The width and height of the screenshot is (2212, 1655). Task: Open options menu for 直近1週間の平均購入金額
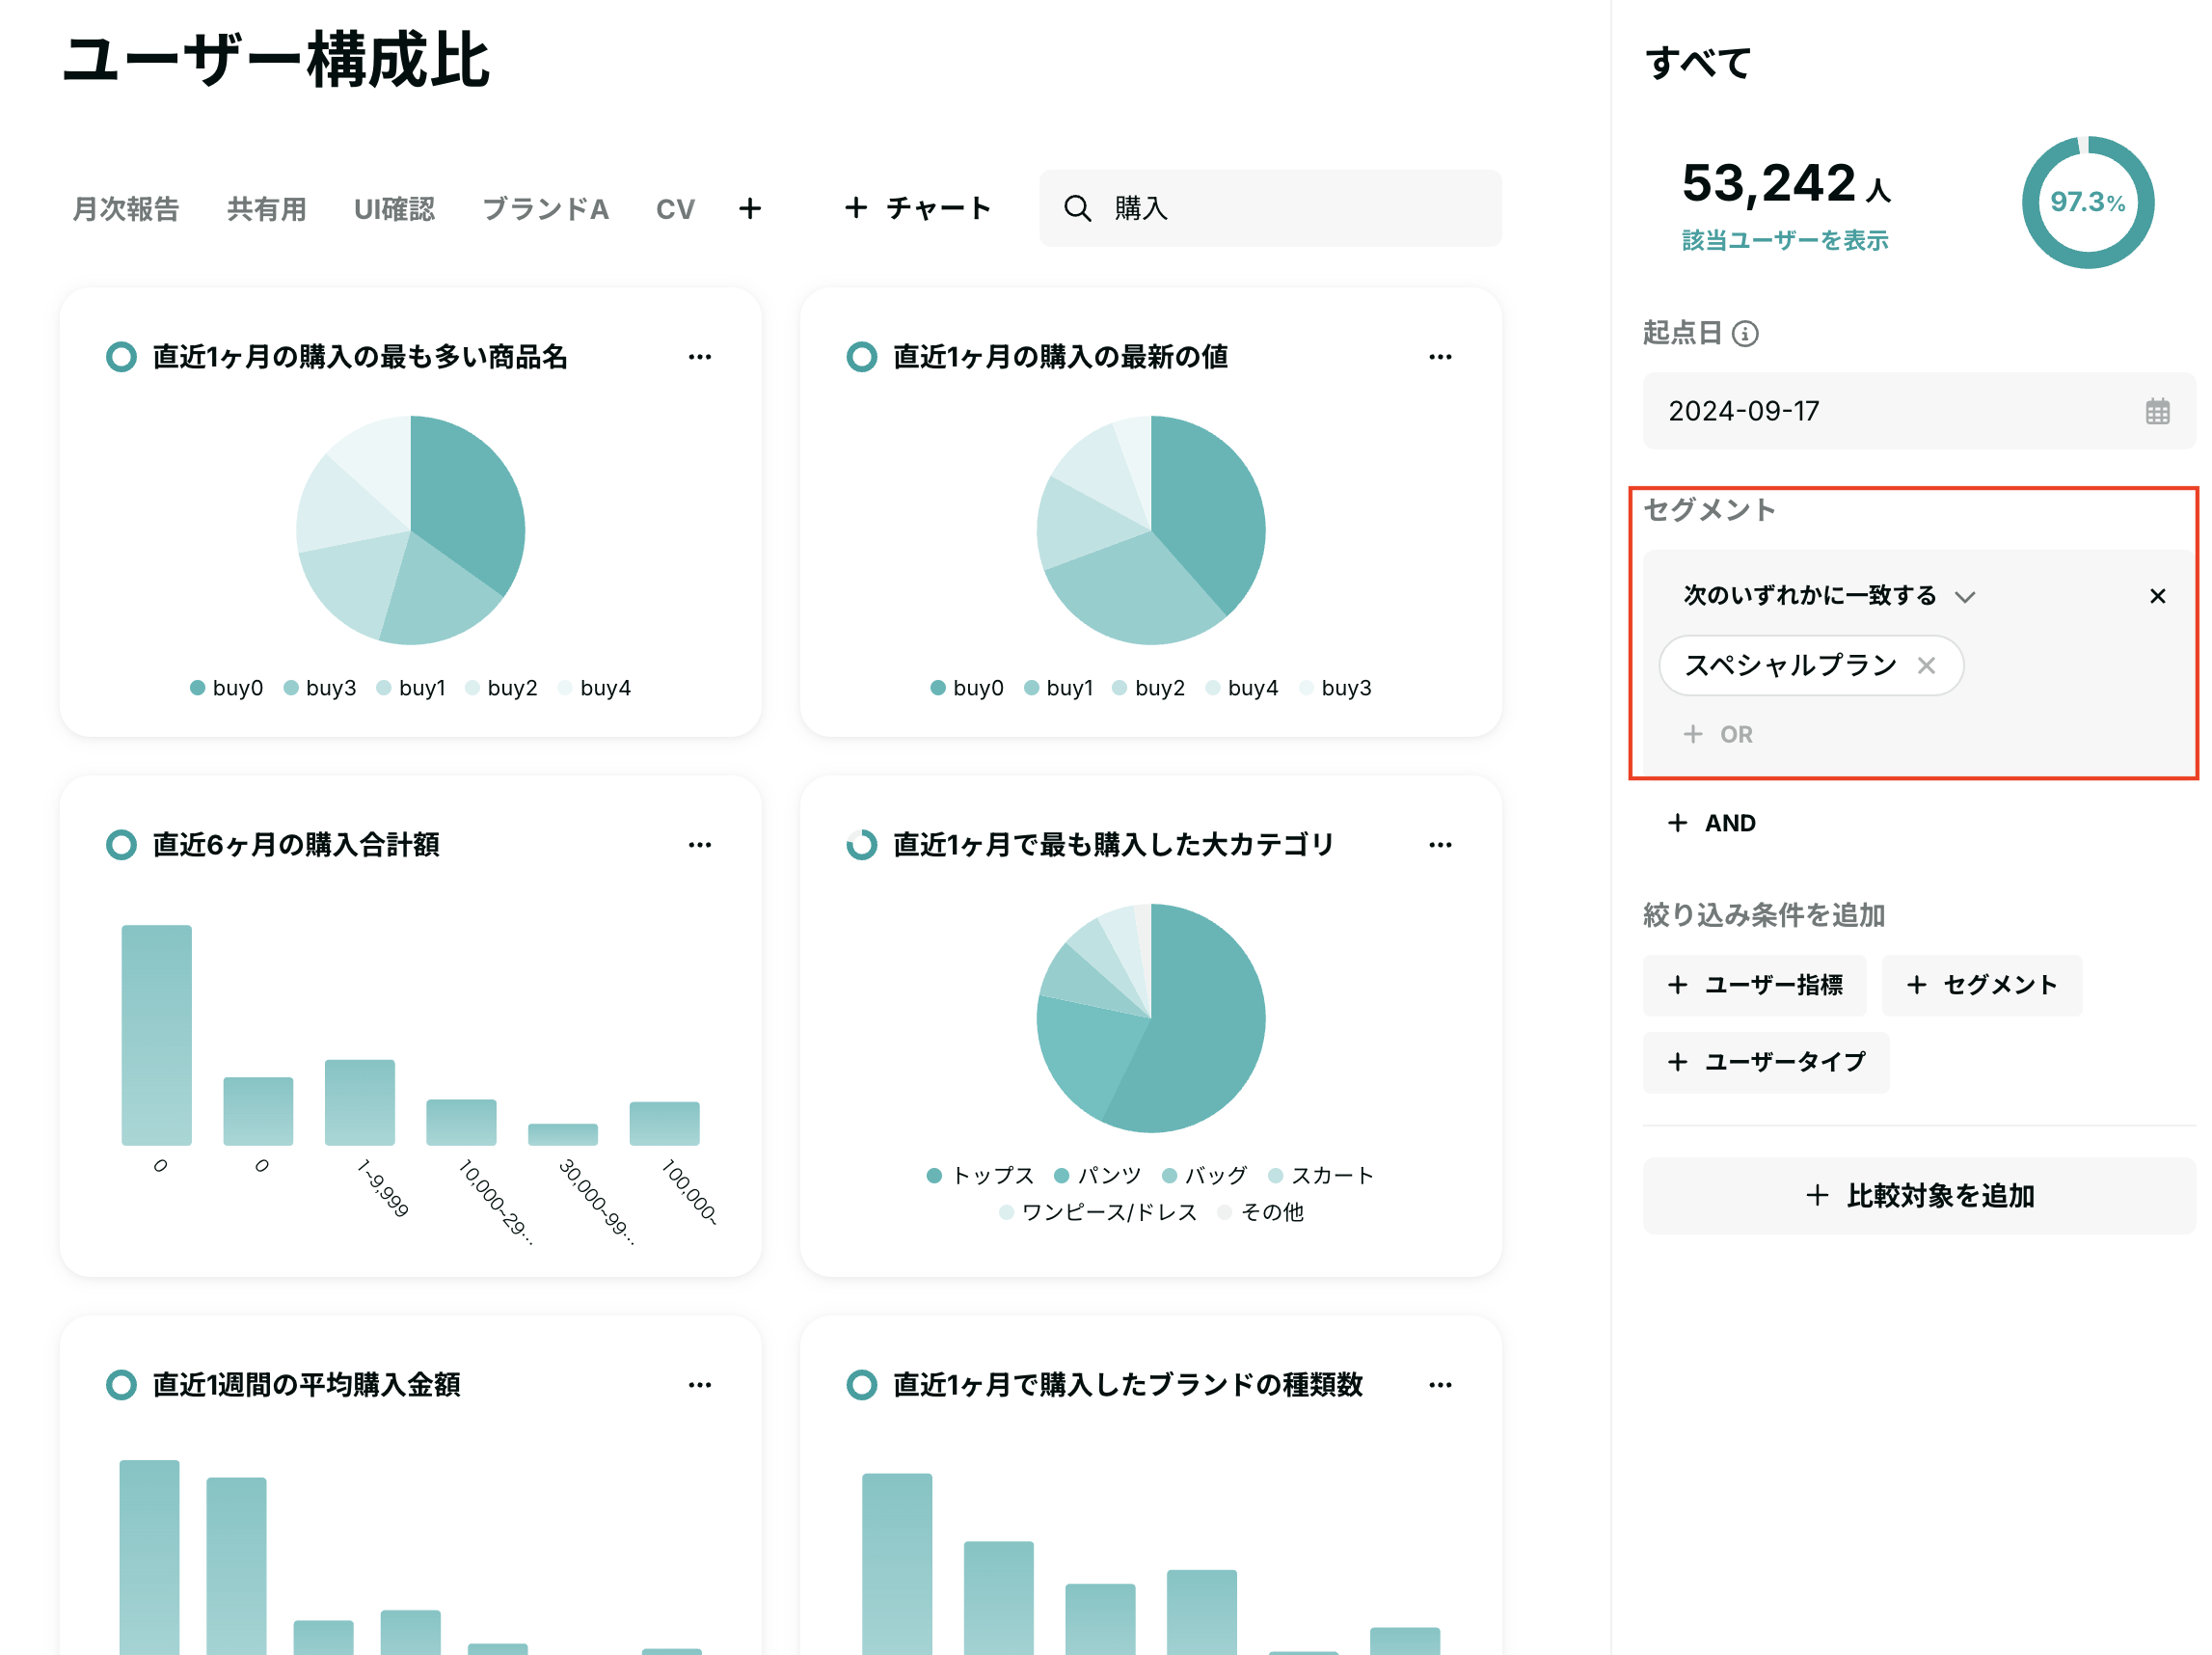(x=700, y=1385)
